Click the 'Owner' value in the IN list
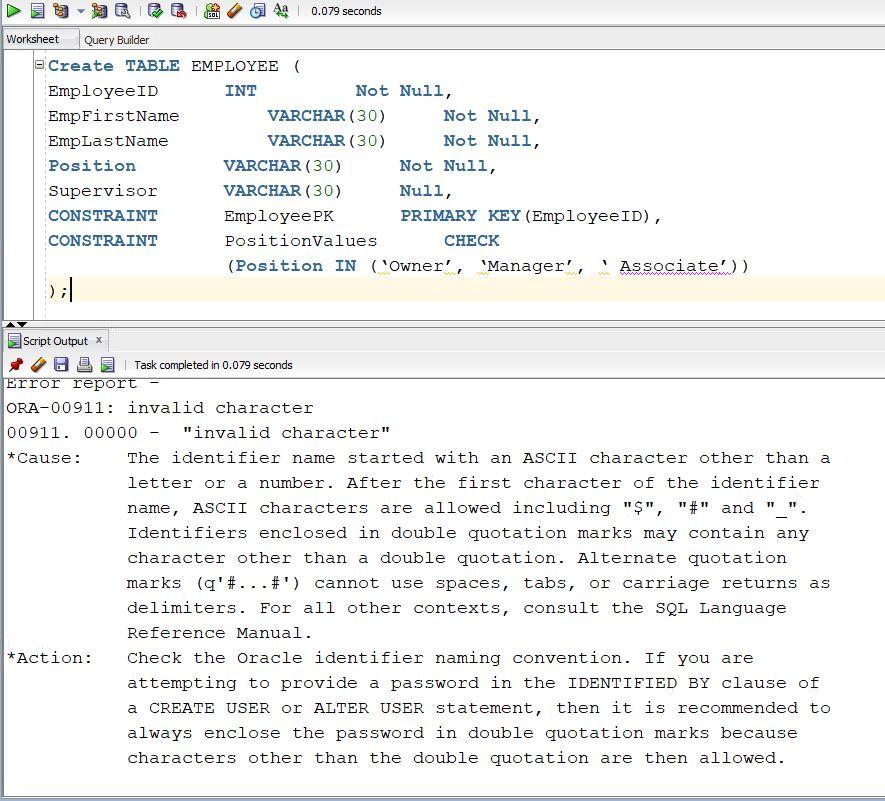The width and height of the screenshot is (885, 801). tap(415, 266)
